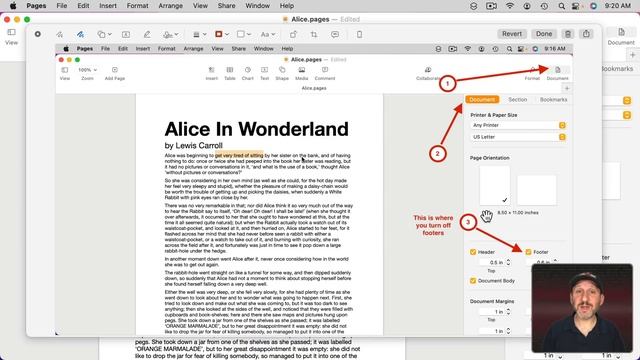
Task: Click the plus button below Document in the background window
Action: [633, 54]
